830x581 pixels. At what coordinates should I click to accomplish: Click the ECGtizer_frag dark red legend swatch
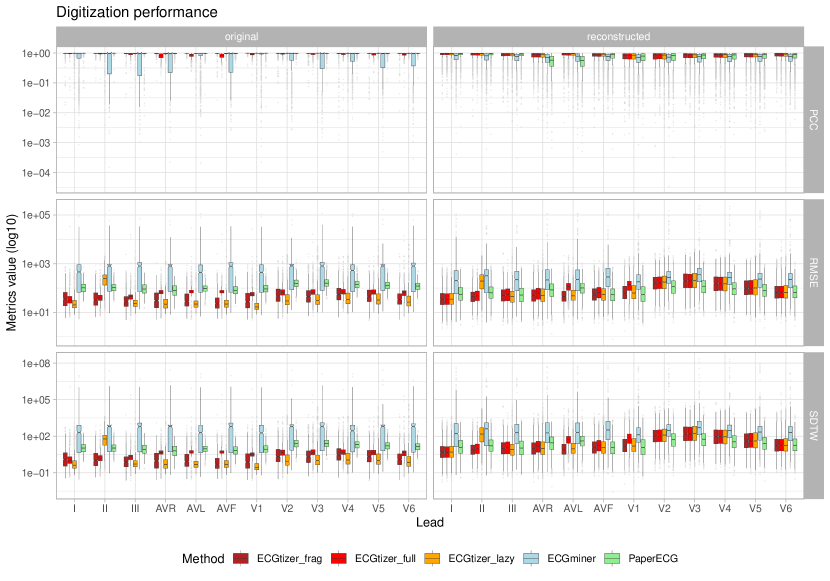coord(241,558)
